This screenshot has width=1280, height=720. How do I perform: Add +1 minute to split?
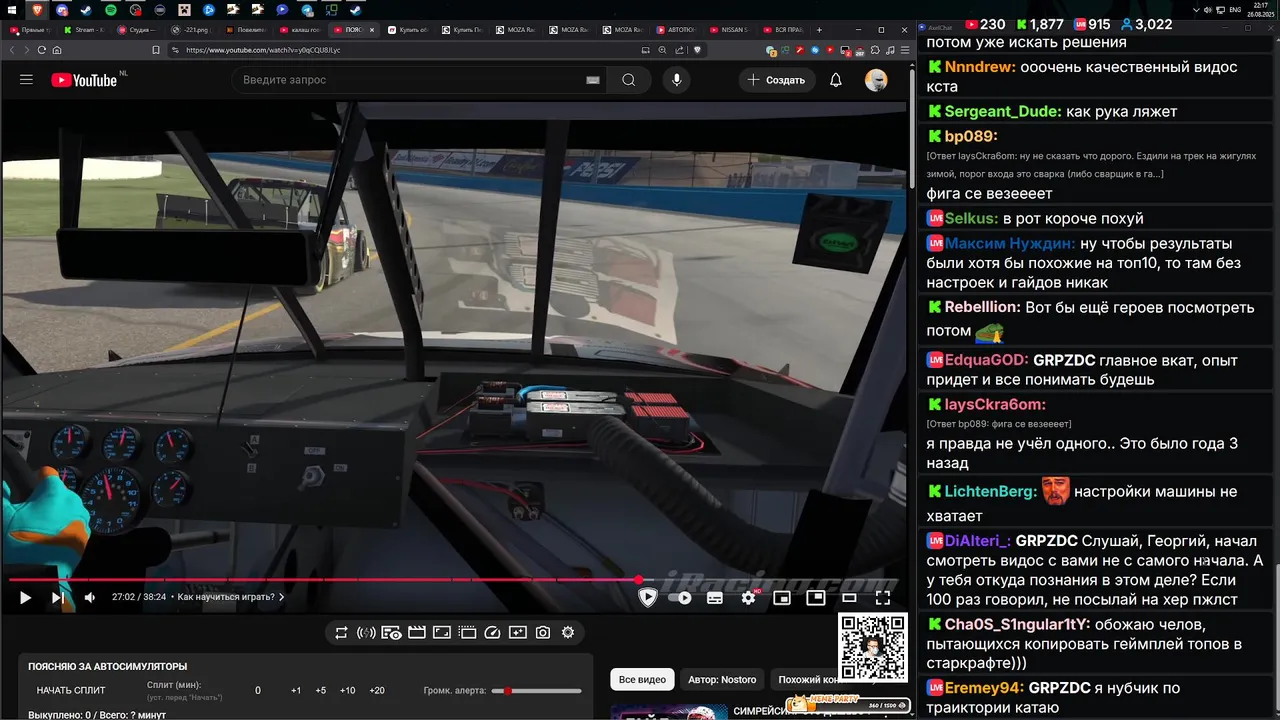296,691
